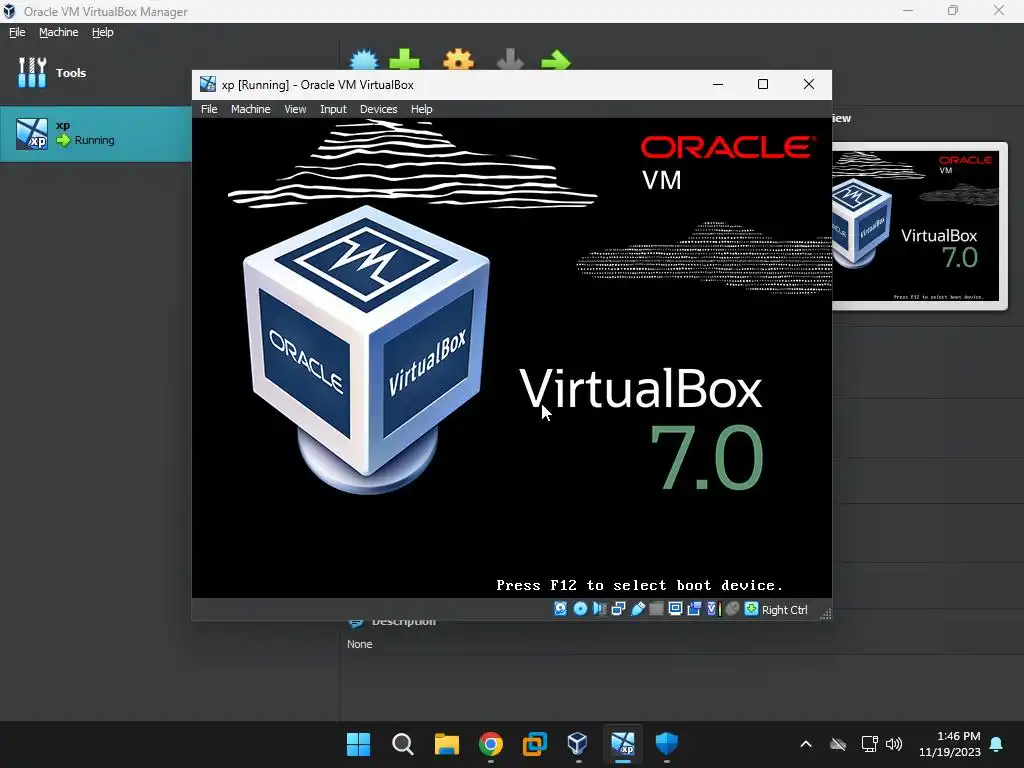Open the View menu in the VM window
Image resolution: width=1024 pixels, height=768 pixels.
pos(295,109)
